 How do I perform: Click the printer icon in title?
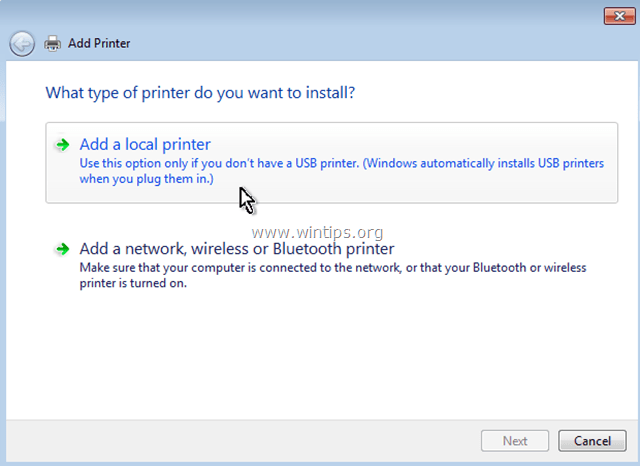(x=53, y=43)
